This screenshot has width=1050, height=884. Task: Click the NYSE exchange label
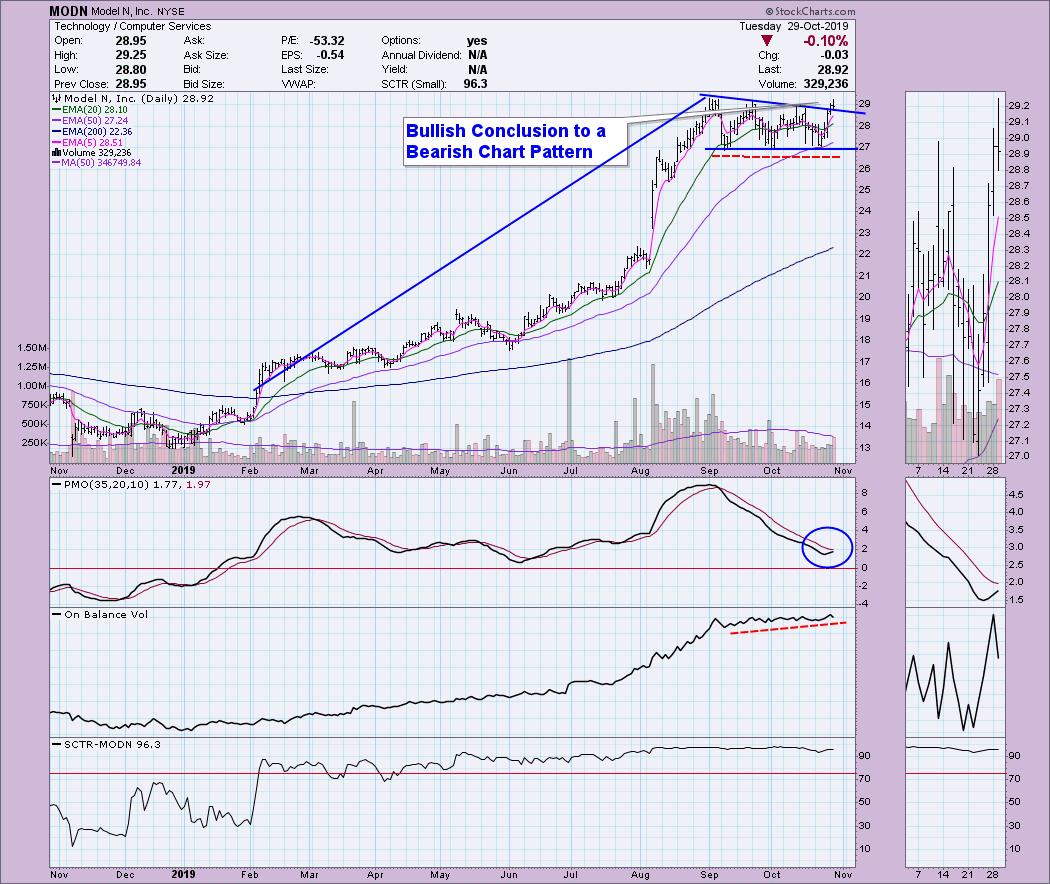pos(171,11)
